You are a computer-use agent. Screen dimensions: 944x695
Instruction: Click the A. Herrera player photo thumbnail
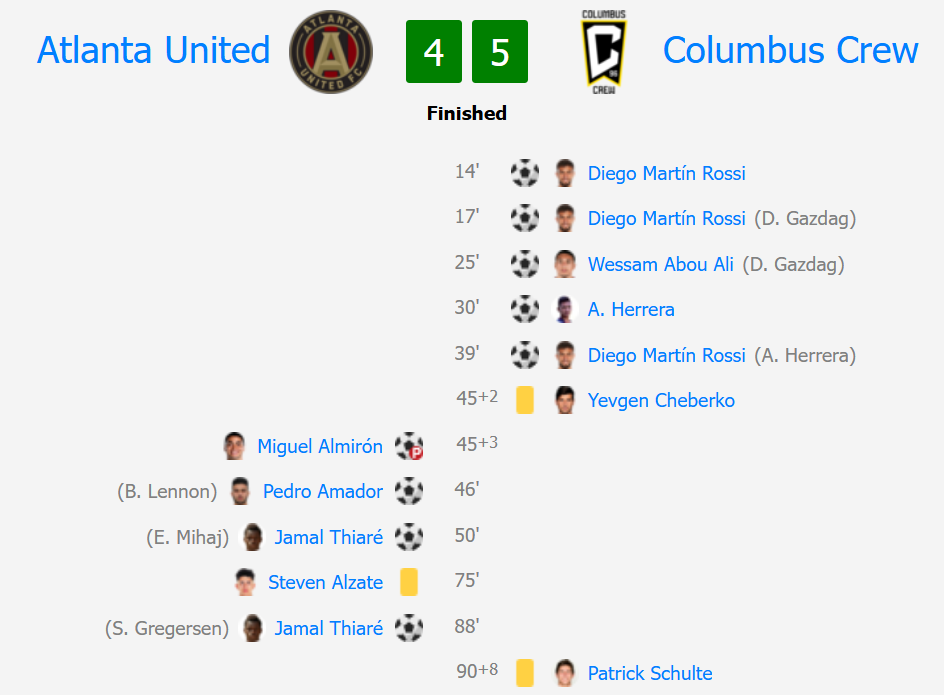point(565,309)
